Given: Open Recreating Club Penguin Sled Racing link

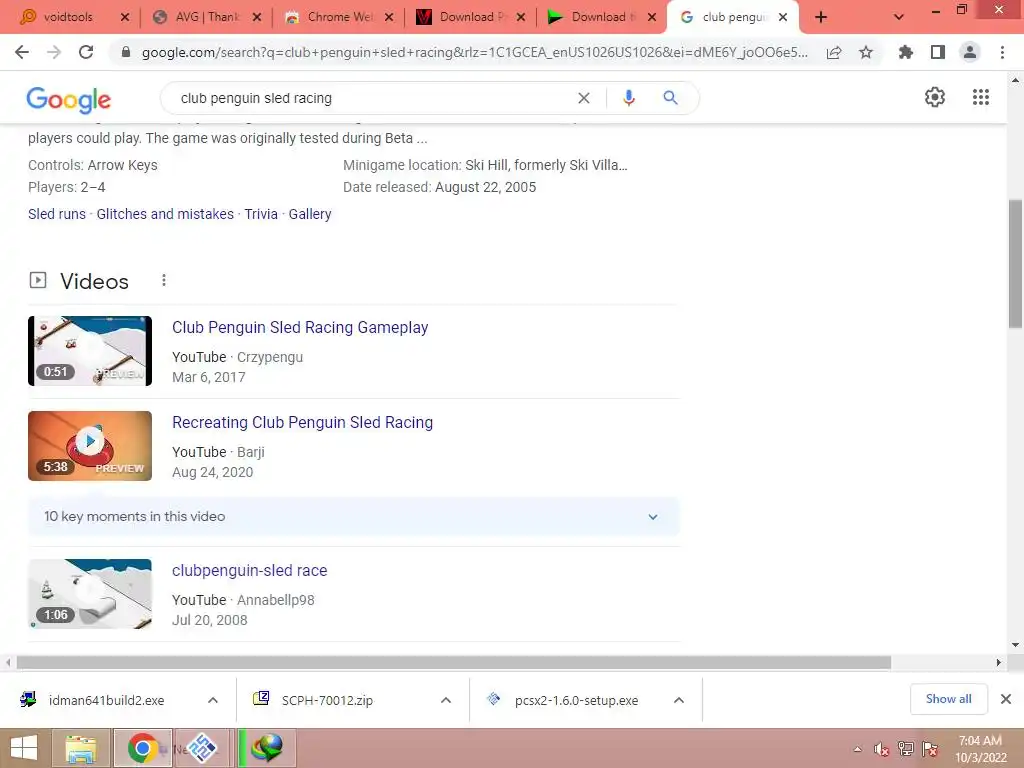Looking at the screenshot, I should (x=302, y=423).
